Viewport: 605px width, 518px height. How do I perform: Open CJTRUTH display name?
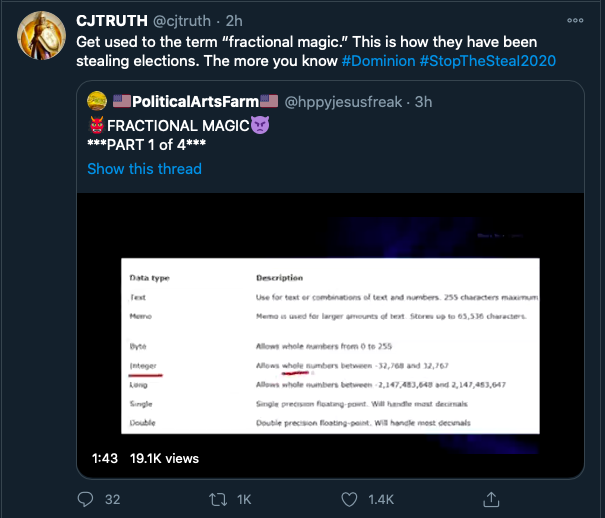[x=111, y=22]
